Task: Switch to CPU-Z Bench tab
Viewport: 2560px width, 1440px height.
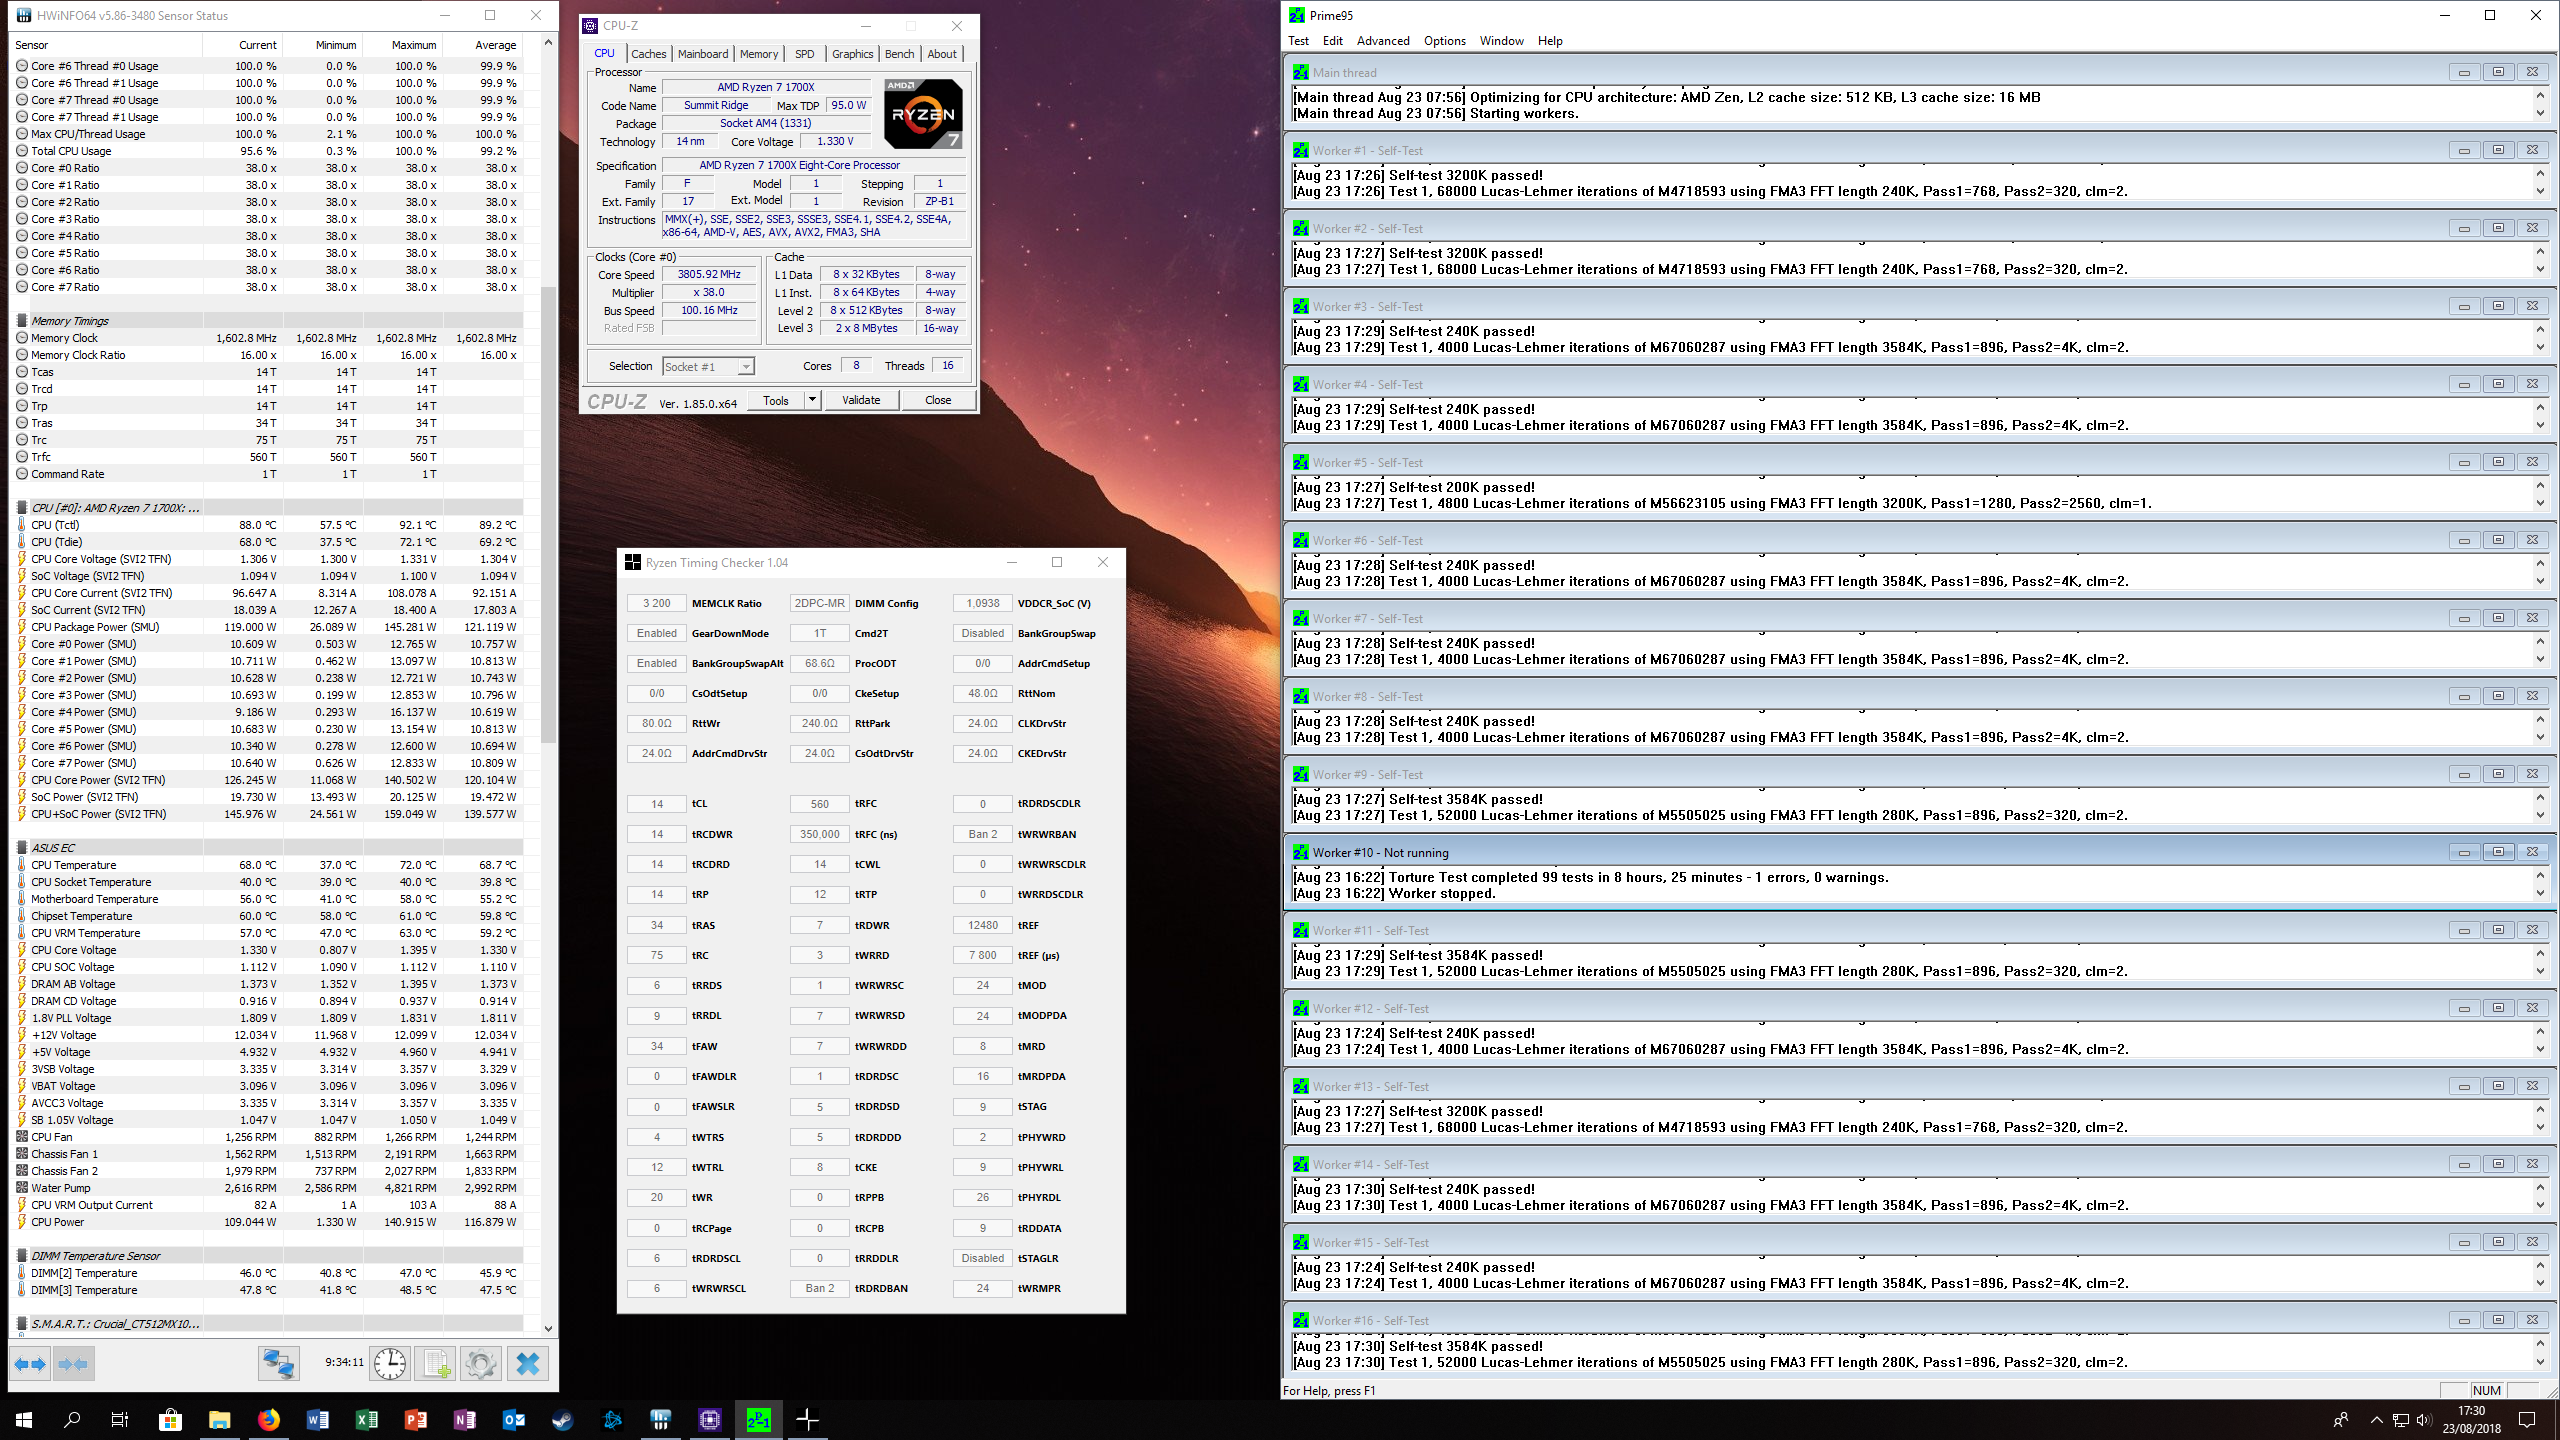Action: [x=899, y=54]
